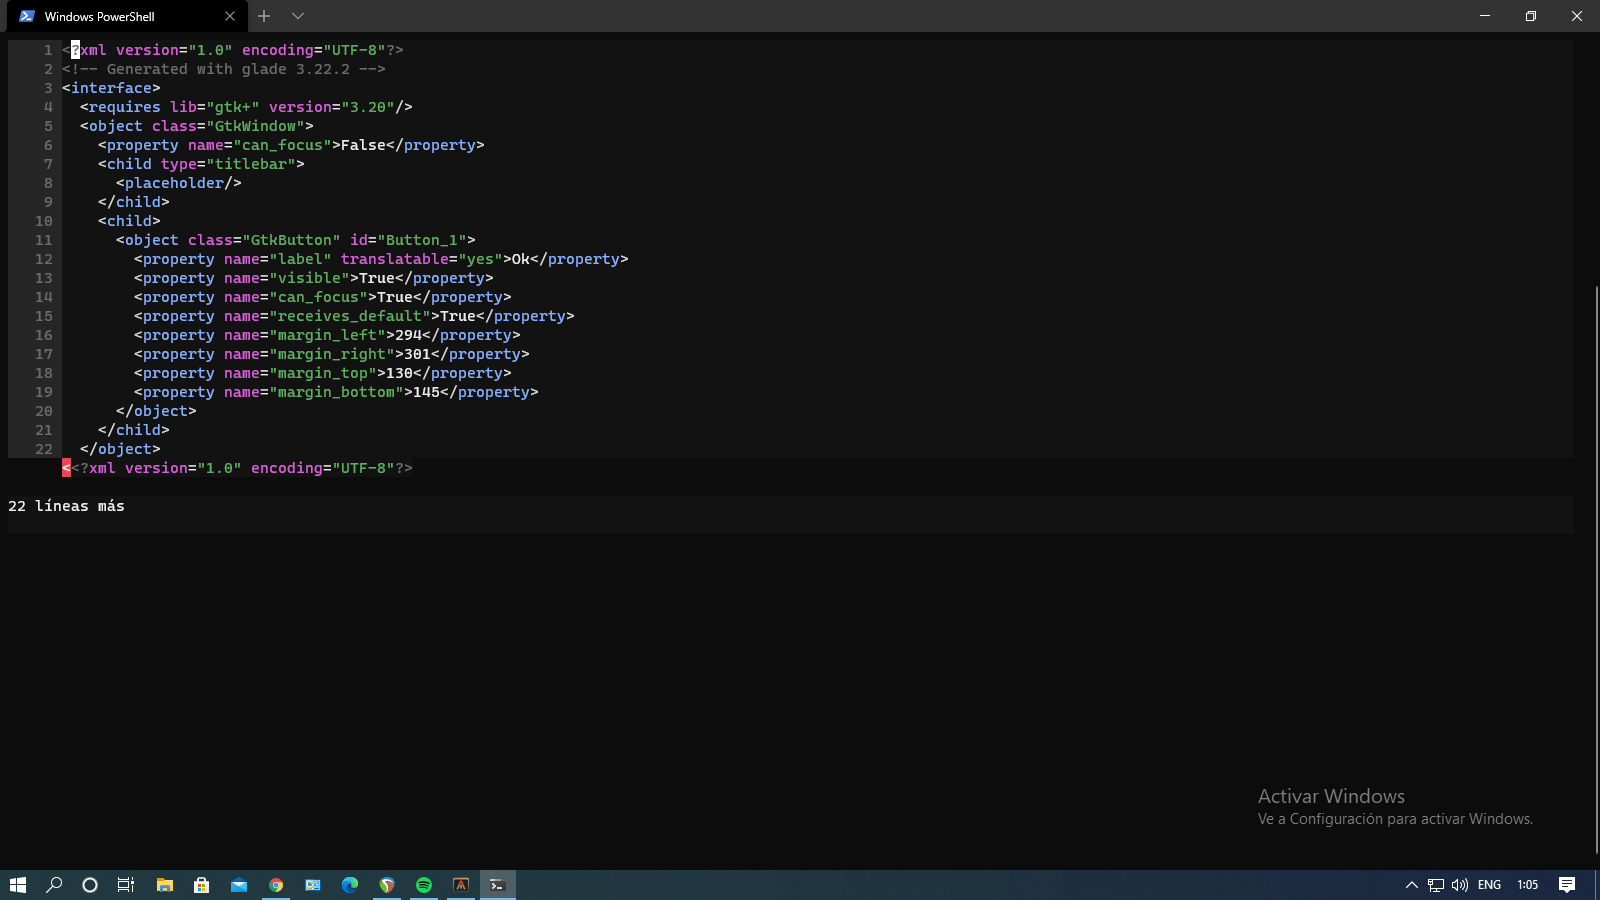This screenshot has width=1600, height=900.
Task: Open Google Chrome from the taskbar
Action: [x=276, y=885]
